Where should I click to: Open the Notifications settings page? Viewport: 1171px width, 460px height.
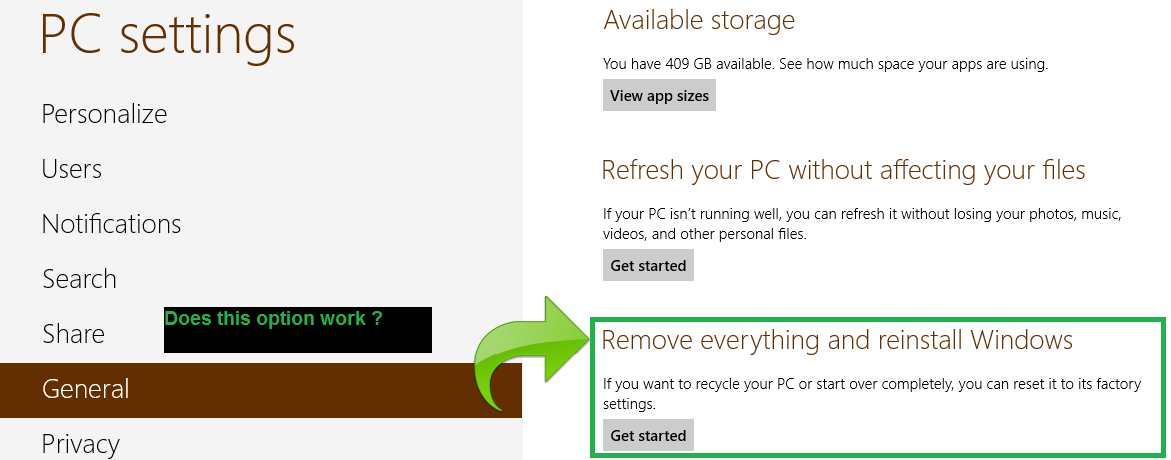point(111,224)
